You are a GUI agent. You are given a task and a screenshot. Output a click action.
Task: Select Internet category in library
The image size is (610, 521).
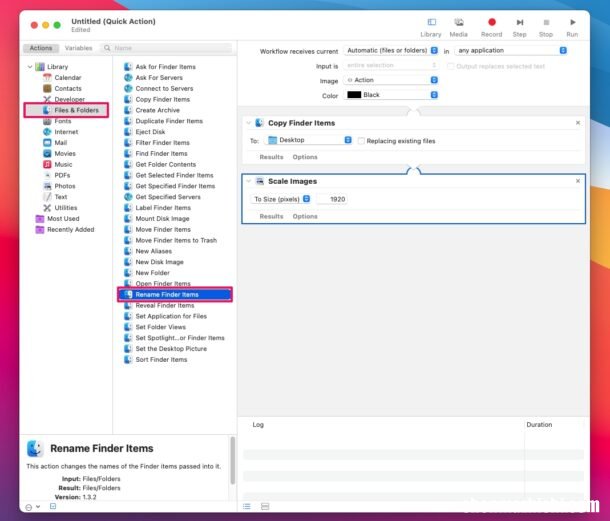pyautogui.click(x=66, y=132)
